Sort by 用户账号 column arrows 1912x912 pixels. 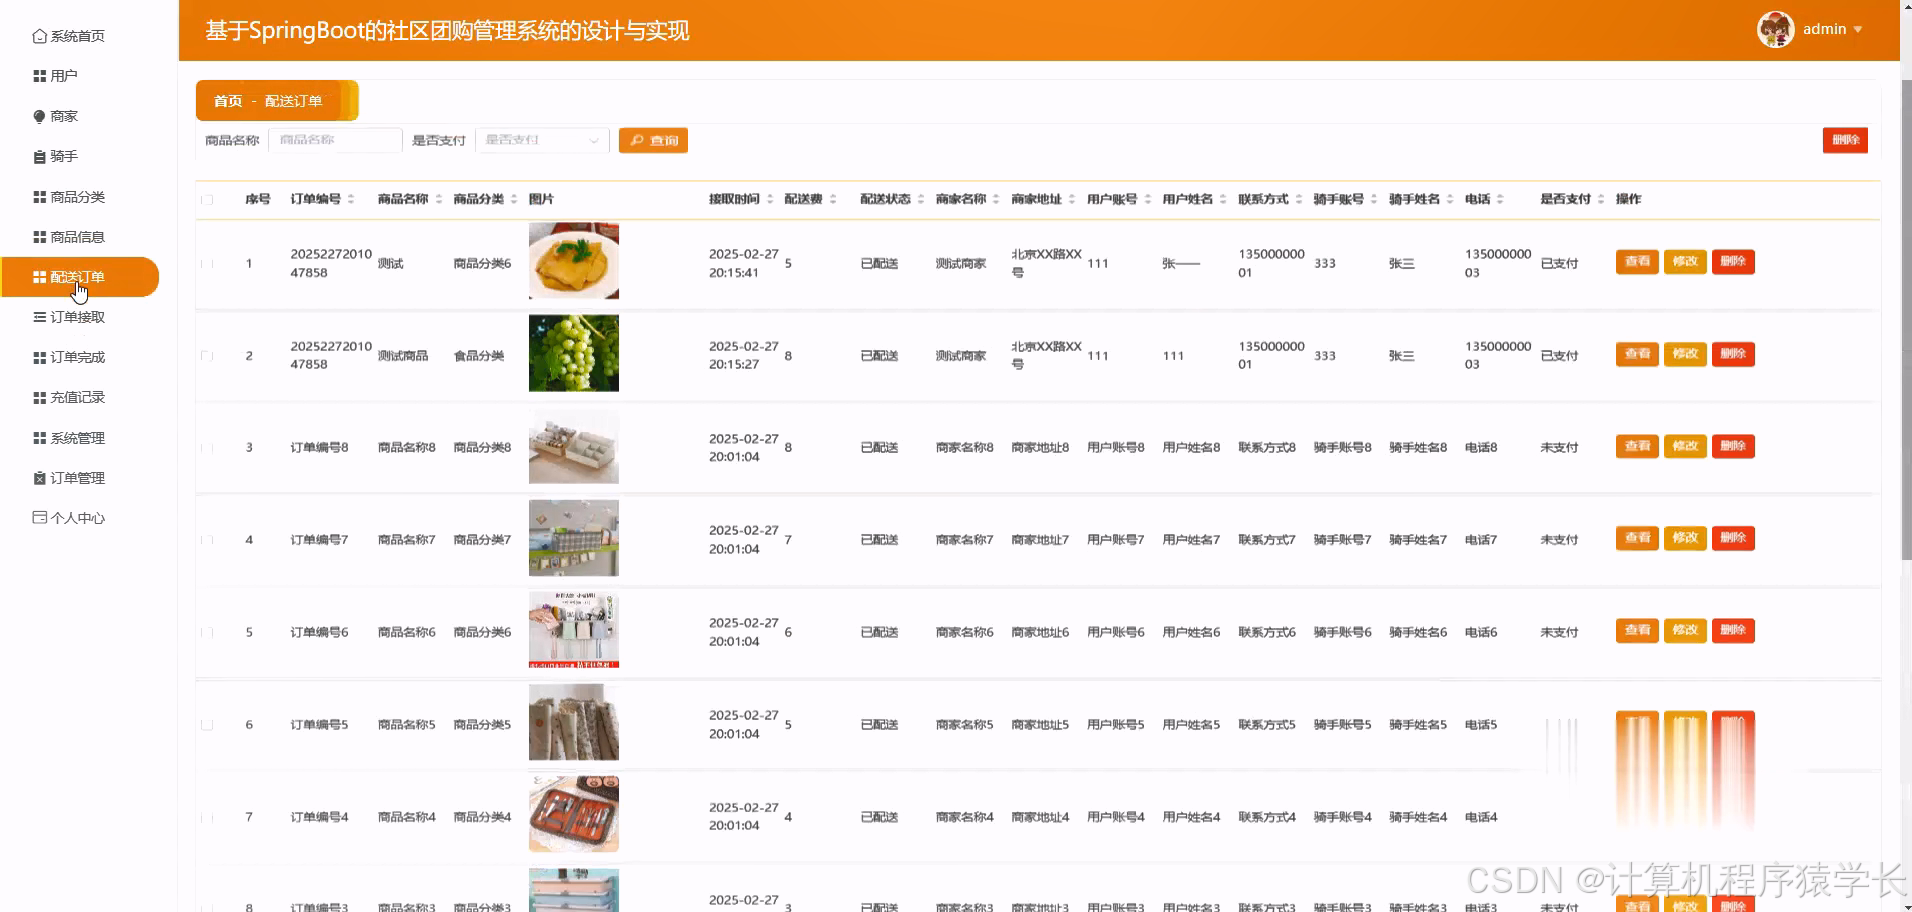point(1148,199)
